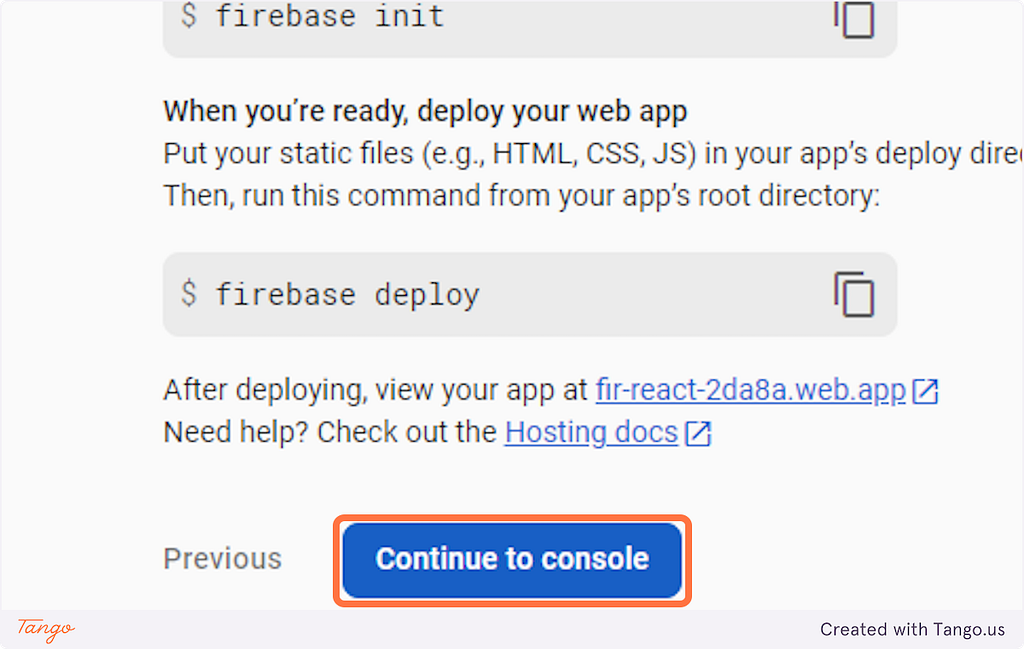The image size is (1024, 649).
Task: Click empty area of firebase deploy code box
Action: (653, 294)
